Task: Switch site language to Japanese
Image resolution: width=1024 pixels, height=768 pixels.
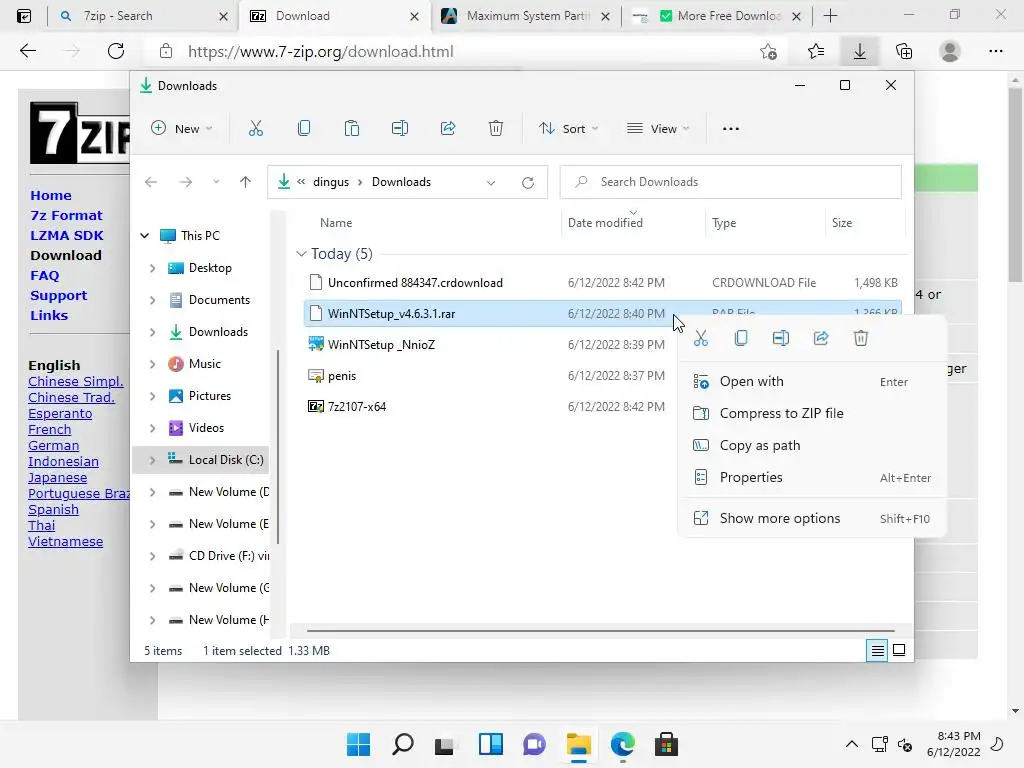Action: 57,477
